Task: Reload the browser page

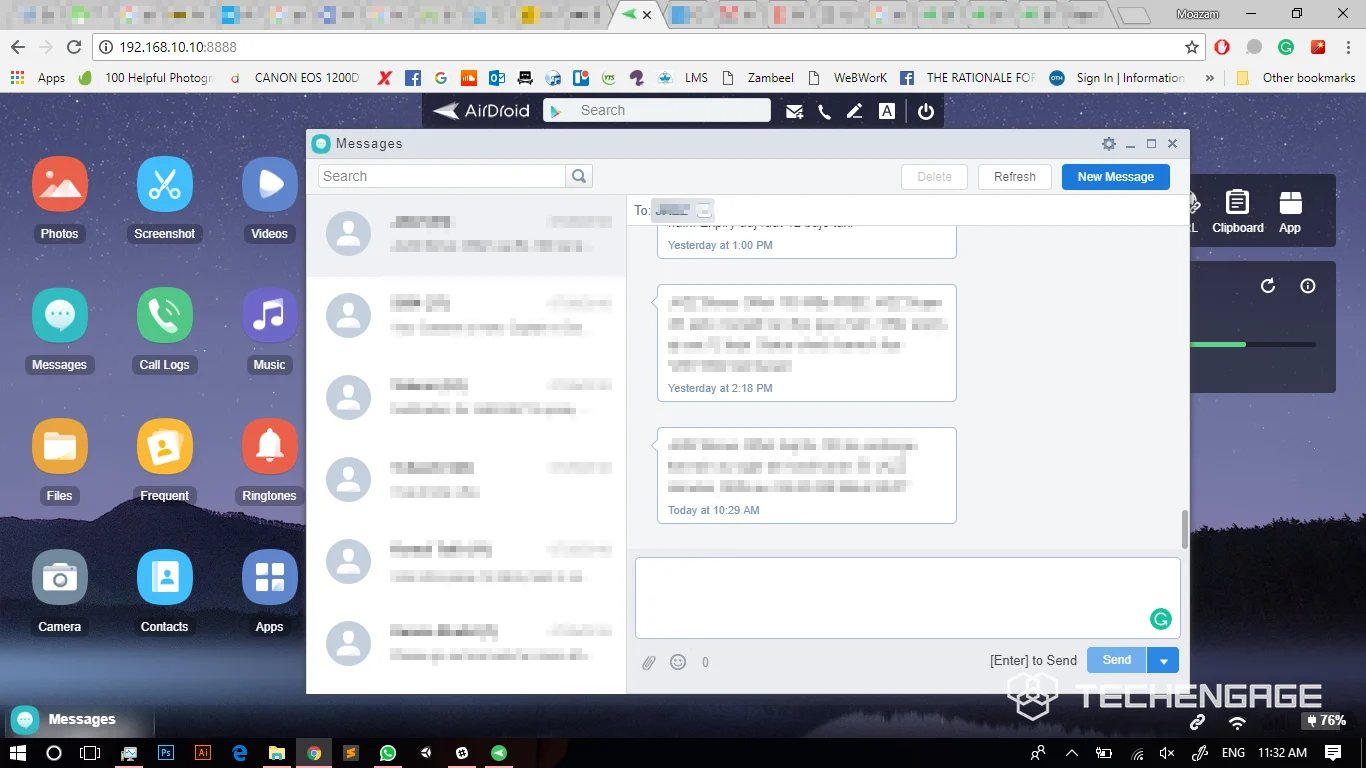Action: pos(74,47)
